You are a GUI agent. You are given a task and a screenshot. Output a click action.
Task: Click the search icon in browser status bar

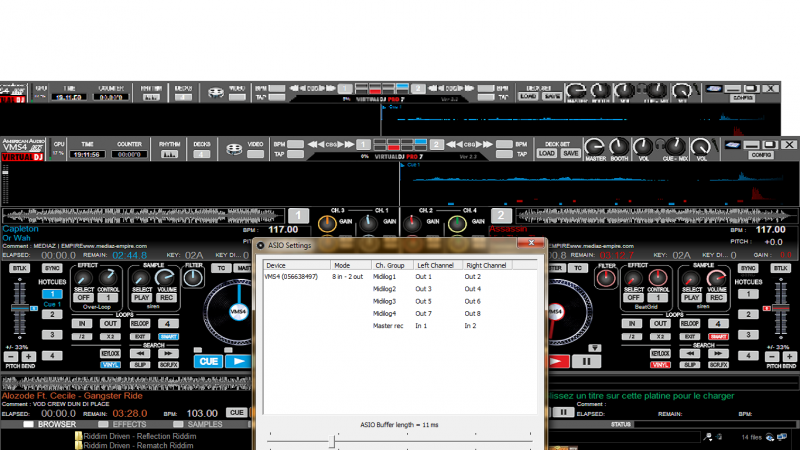point(708,437)
